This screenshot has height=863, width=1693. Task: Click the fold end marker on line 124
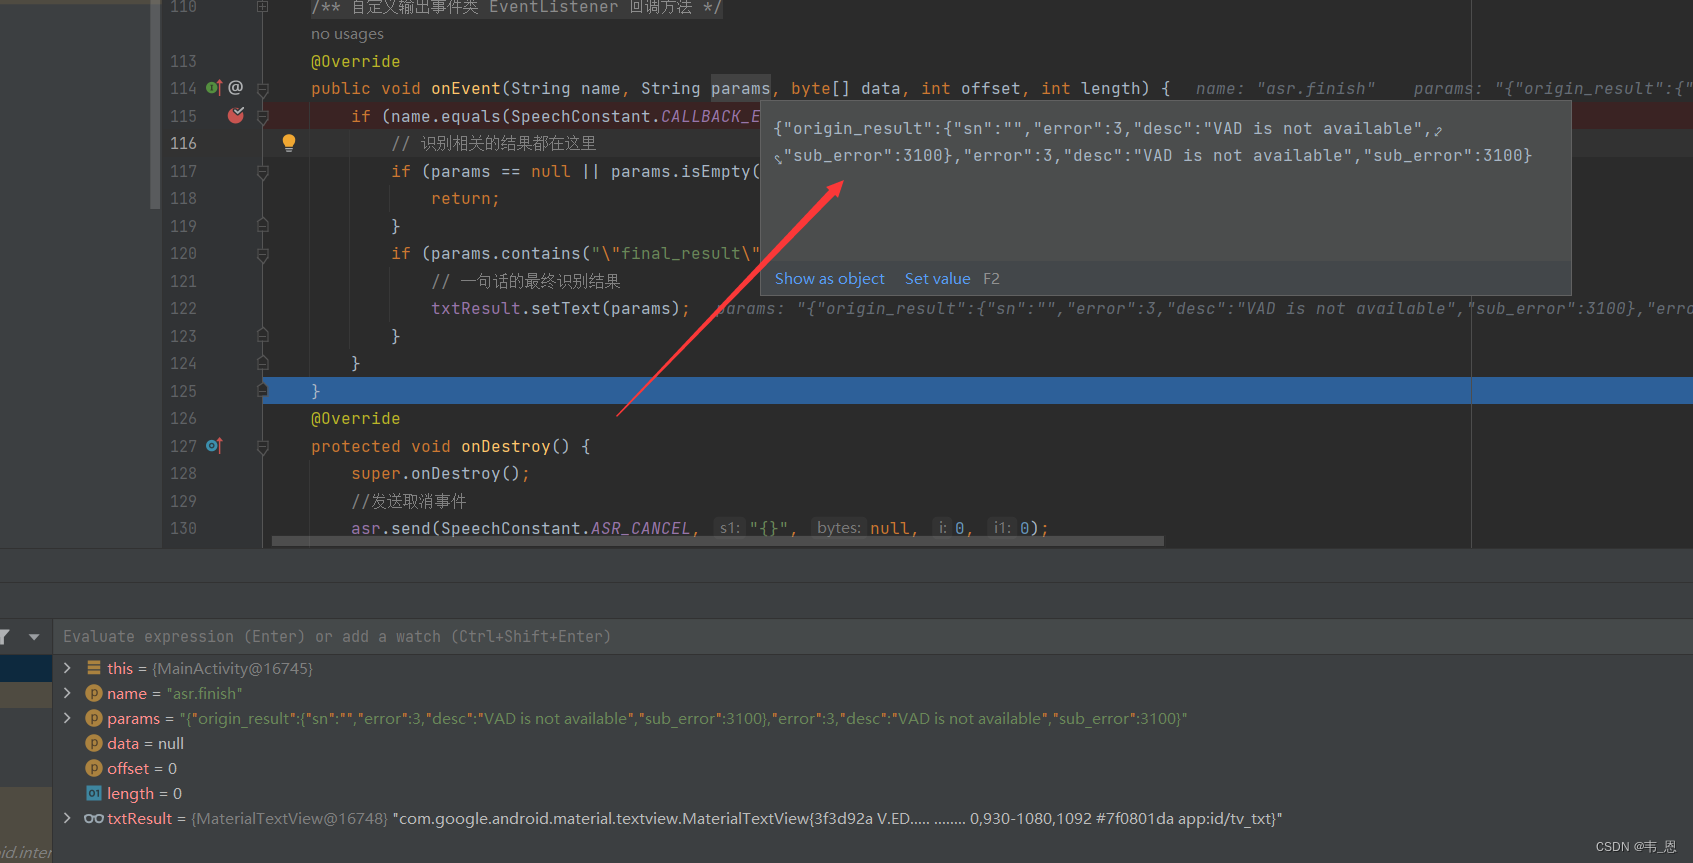[262, 363]
